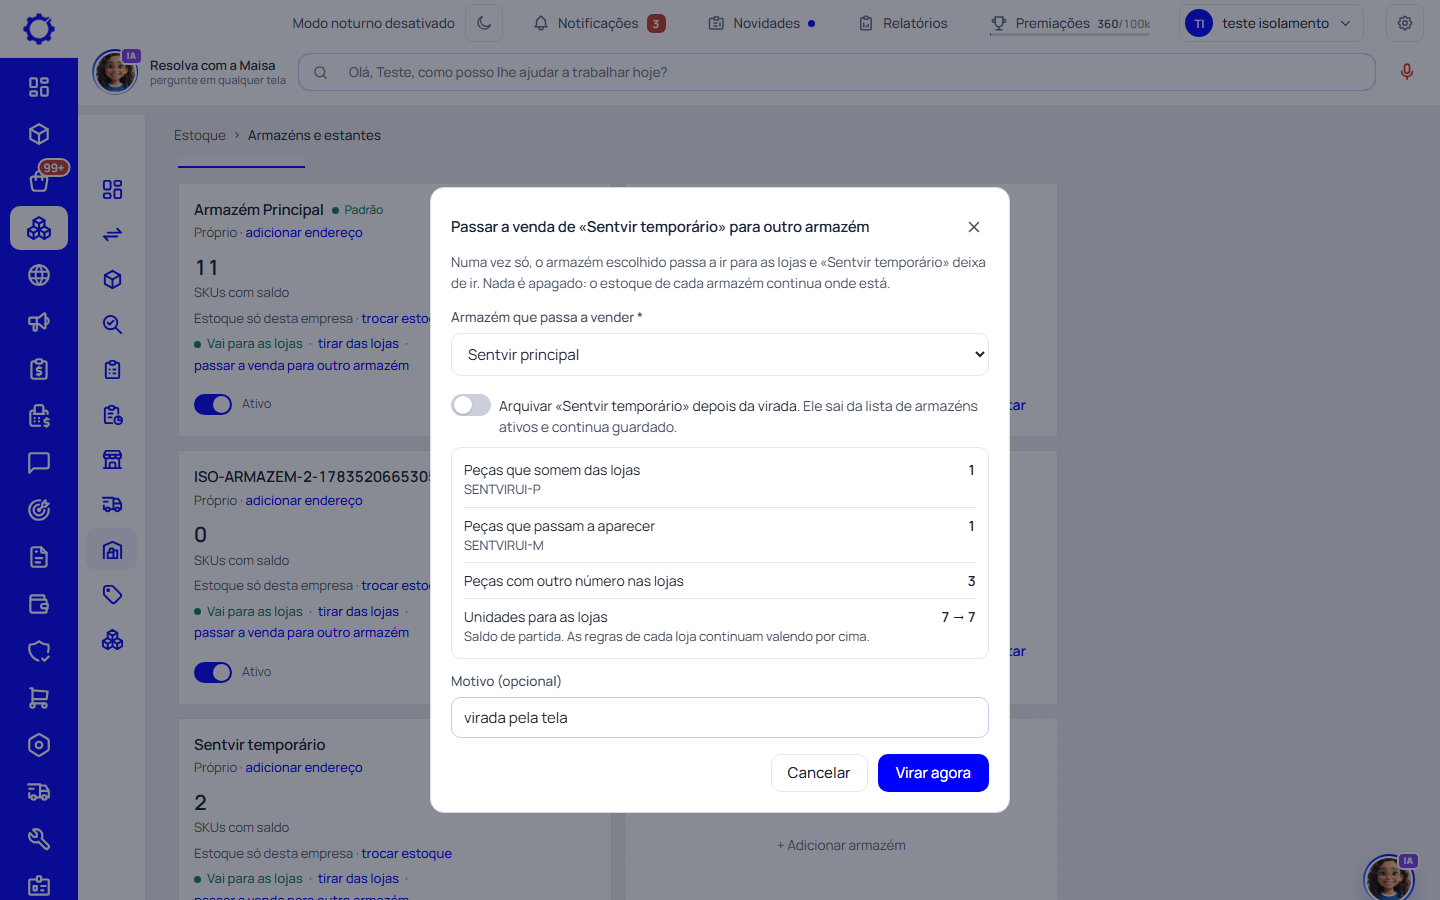
Task: Click Peças com outro número nas lojas row
Action: point(720,581)
